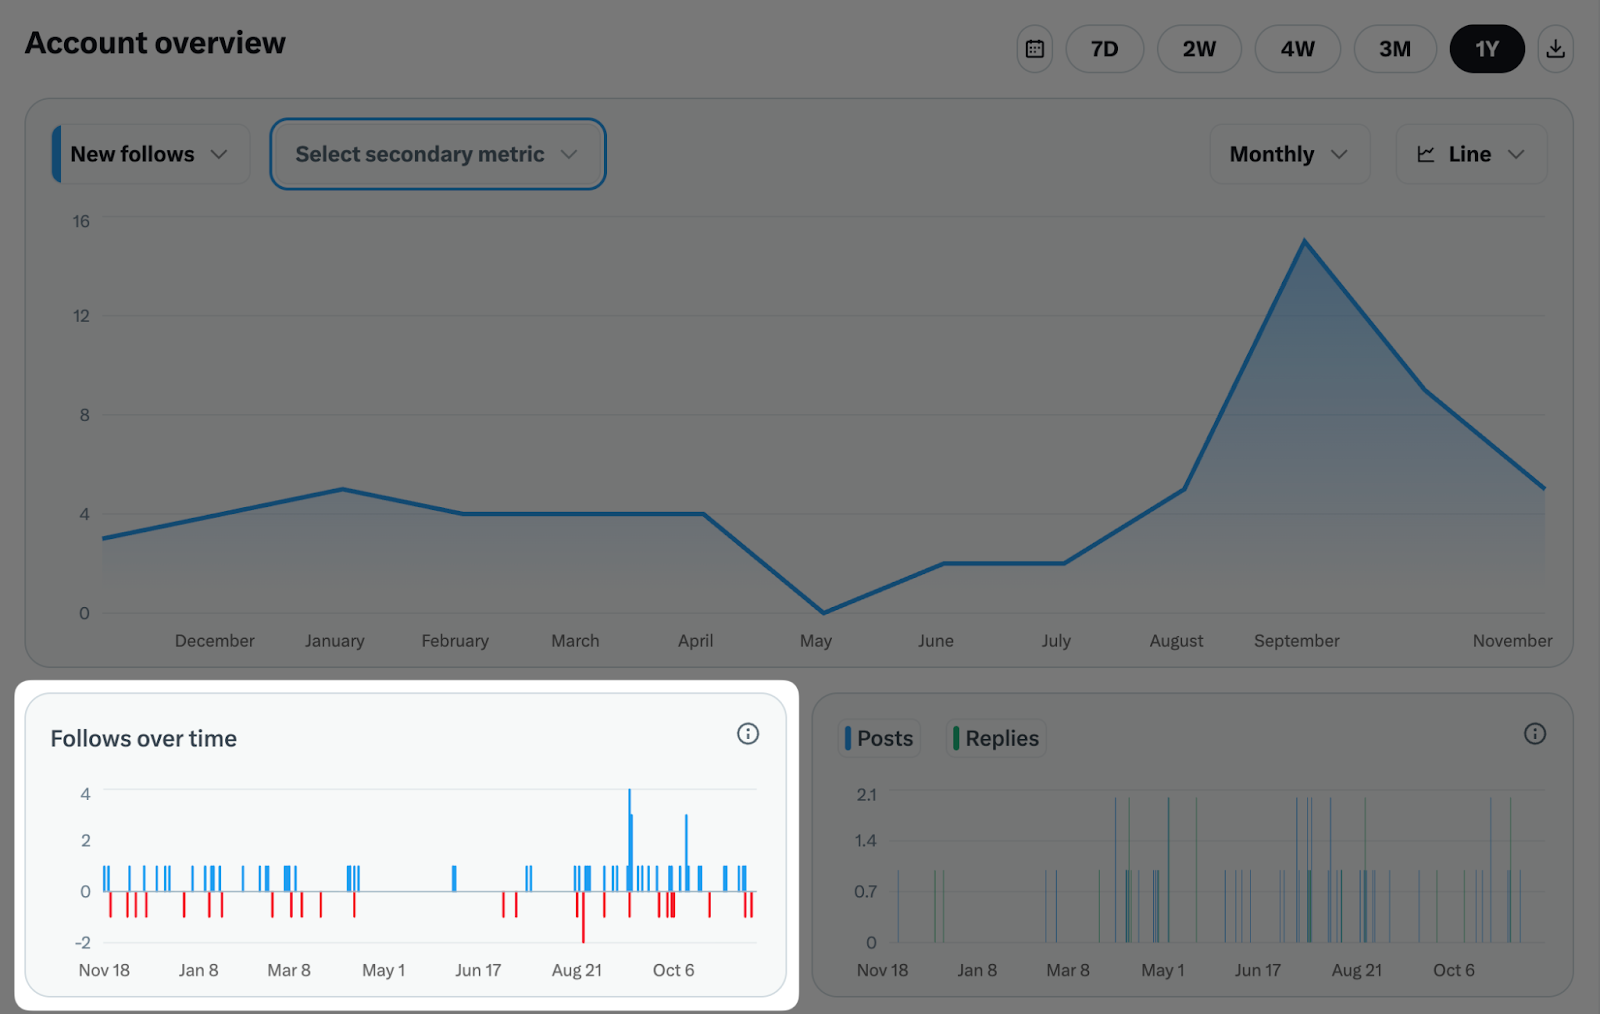The width and height of the screenshot is (1600, 1014).
Task: Open the Monthly time granularity dropdown
Action: [x=1289, y=154]
